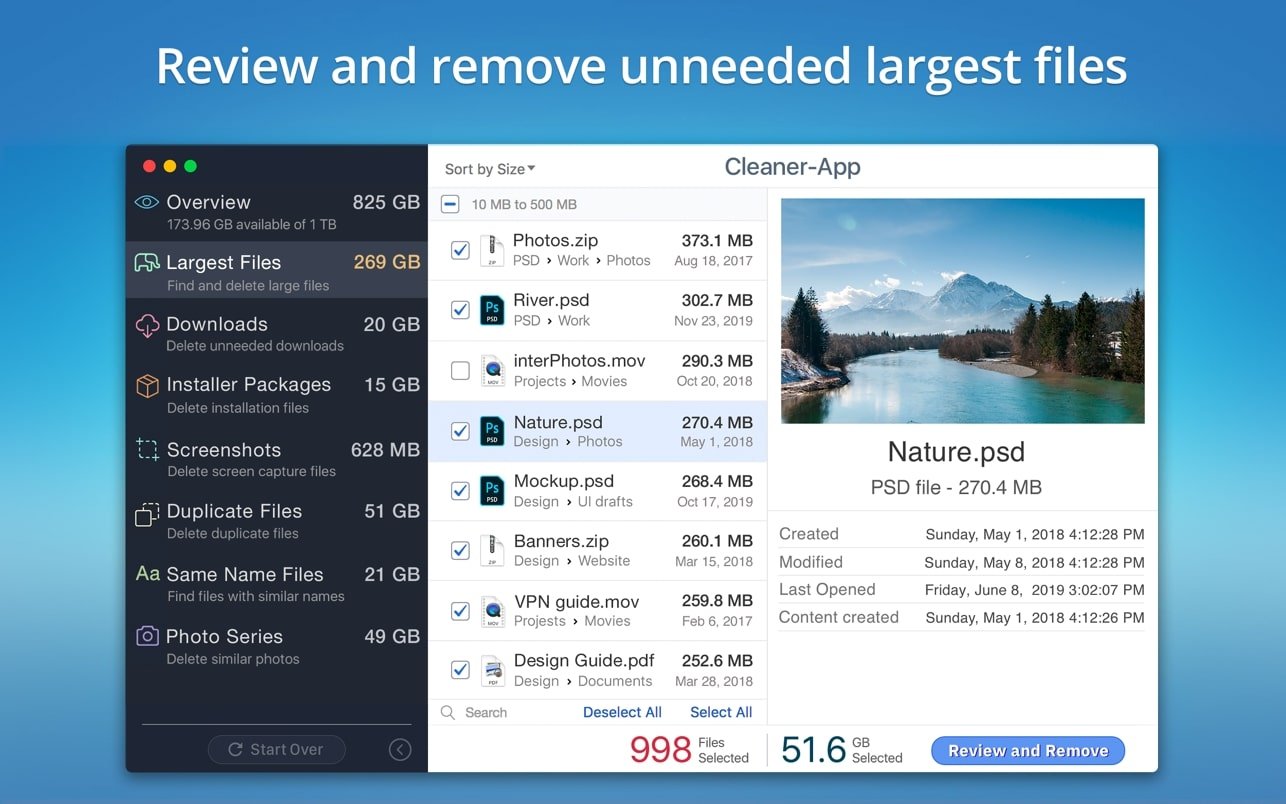Click the Photo Series camera icon
The width and height of the screenshot is (1286, 804).
click(147, 636)
